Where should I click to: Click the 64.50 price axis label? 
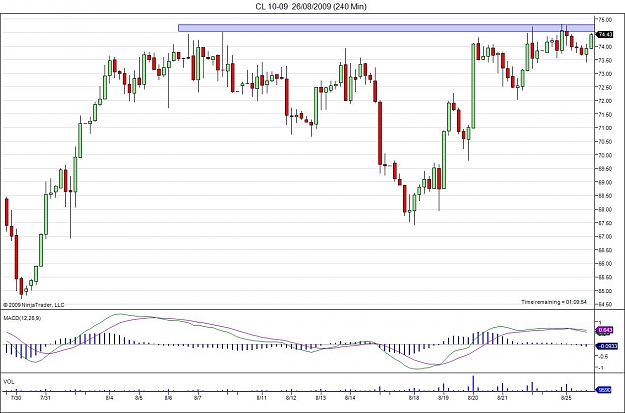click(x=605, y=304)
